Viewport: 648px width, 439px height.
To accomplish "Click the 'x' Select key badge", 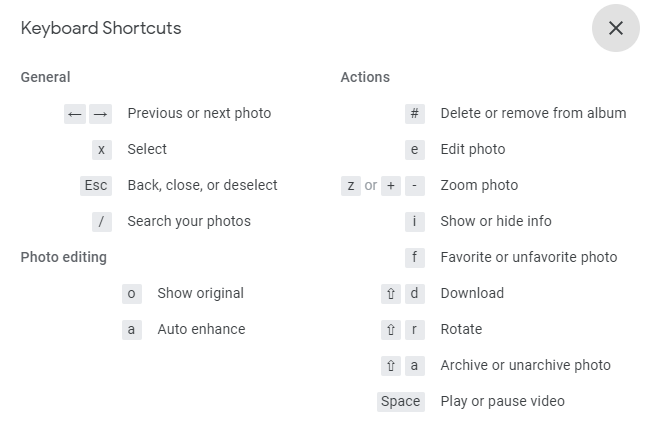I will pyautogui.click(x=101, y=149).
